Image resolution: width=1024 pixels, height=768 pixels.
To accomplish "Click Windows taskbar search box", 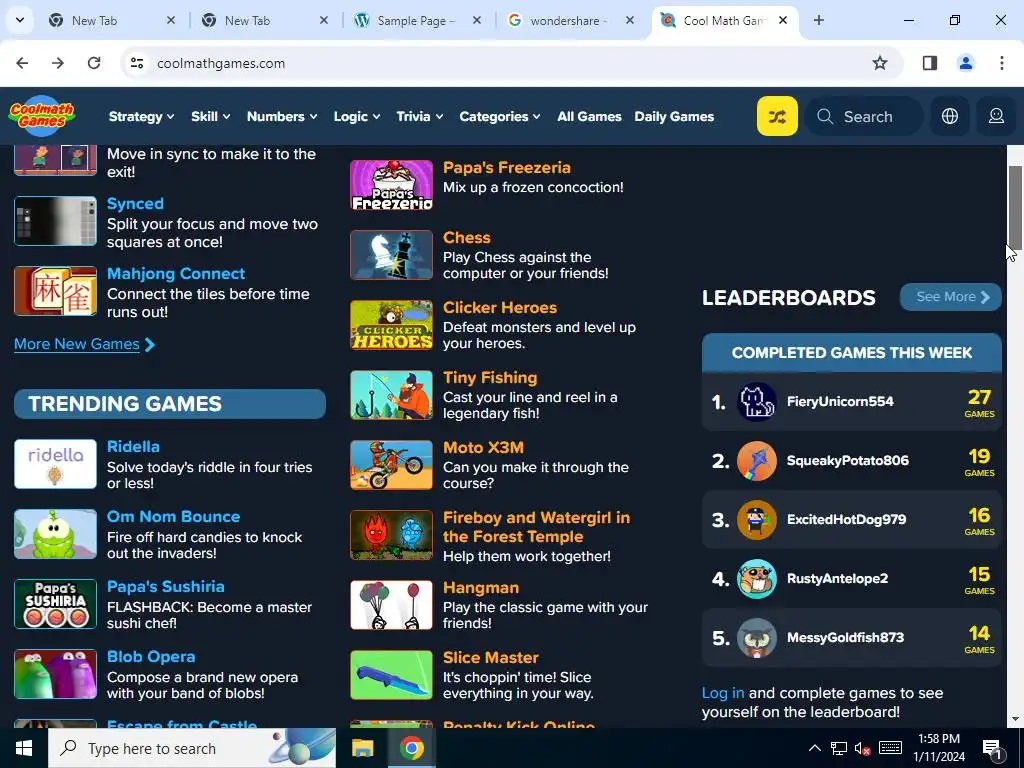I will pyautogui.click(x=192, y=748).
